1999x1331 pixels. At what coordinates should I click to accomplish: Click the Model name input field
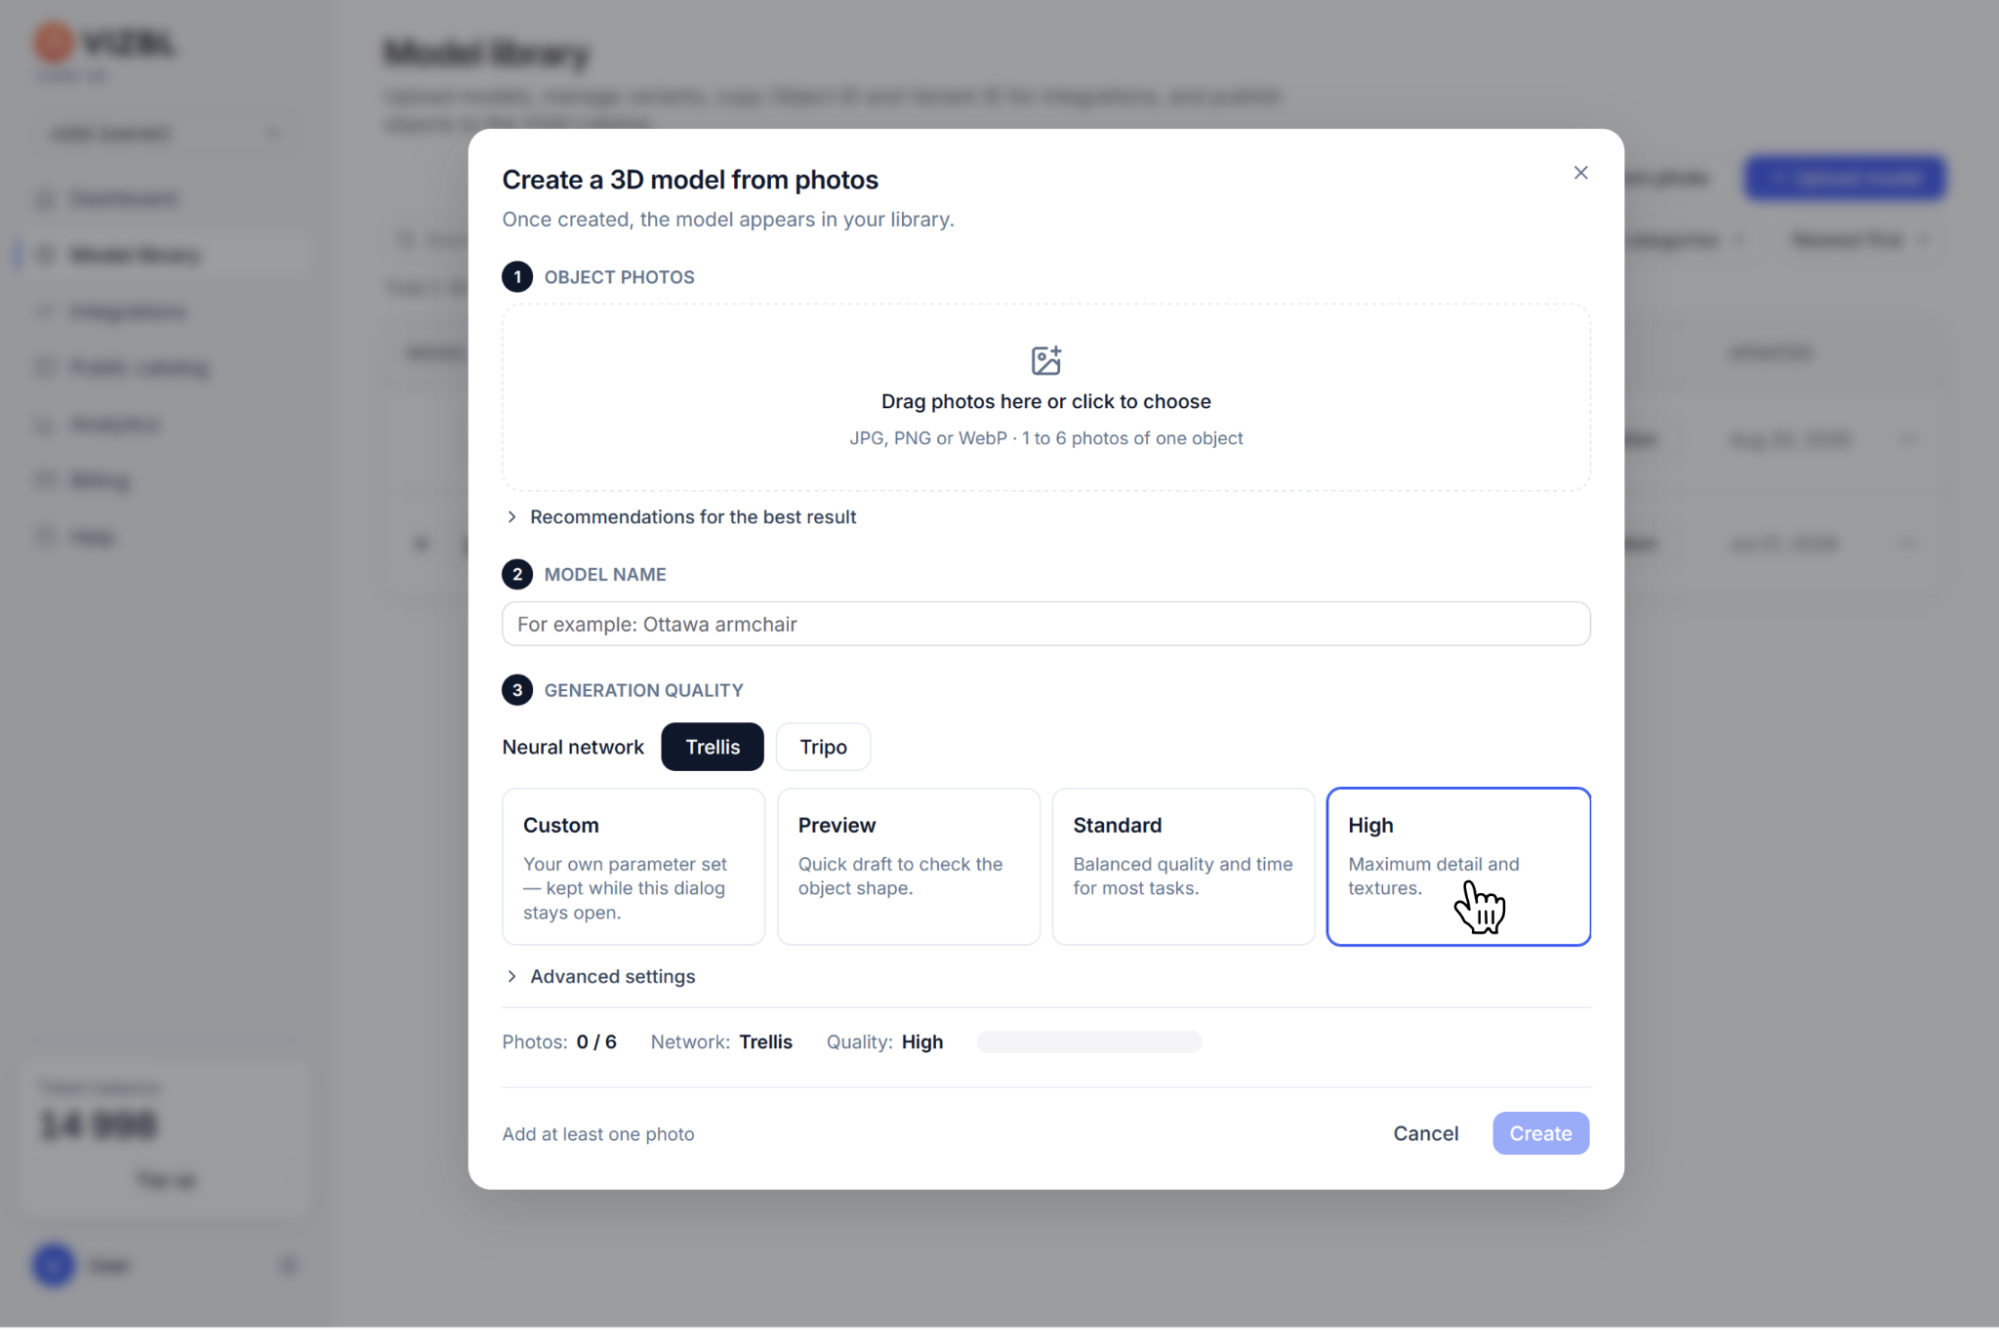(x=1046, y=624)
